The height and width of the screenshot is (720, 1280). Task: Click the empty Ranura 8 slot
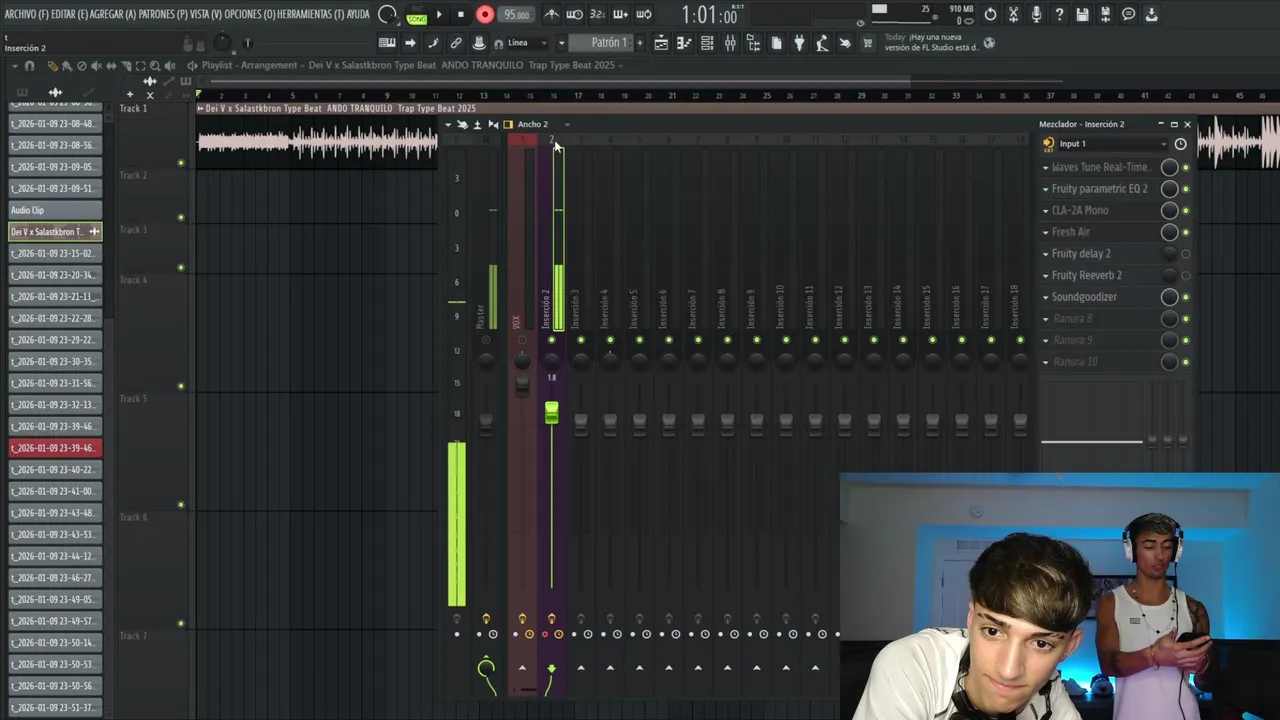1073,319
